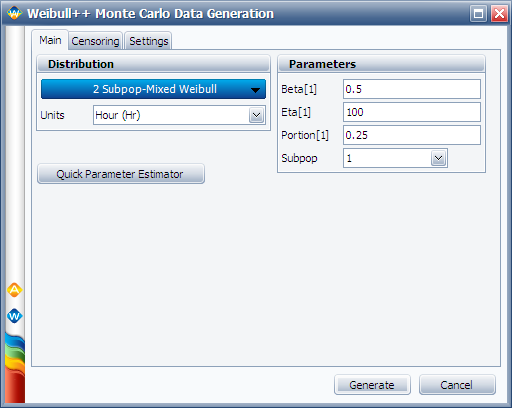The height and width of the screenshot is (408, 512).
Task: Expand the Units Hour (Hr) dropdown arrow
Action: (x=256, y=115)
